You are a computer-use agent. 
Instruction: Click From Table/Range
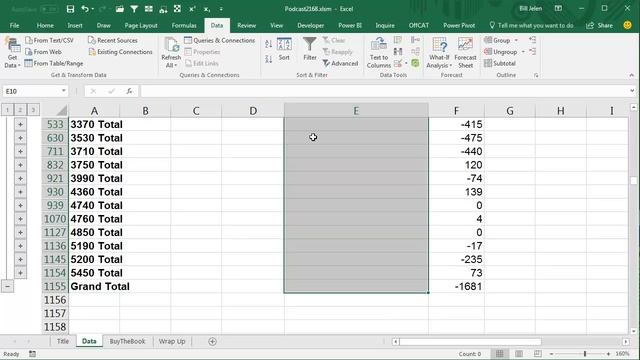(54, 63)
